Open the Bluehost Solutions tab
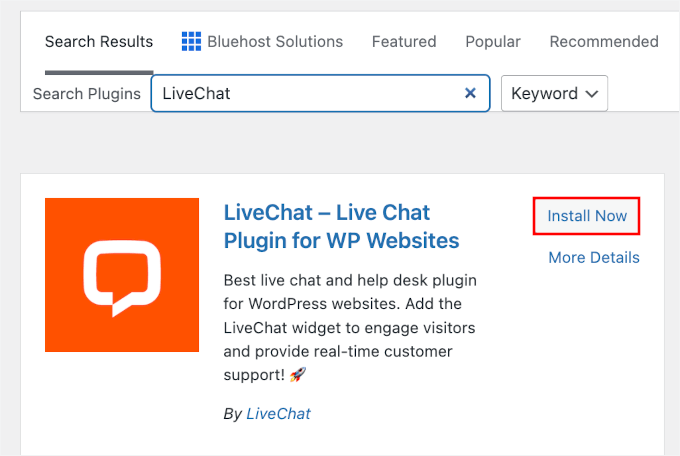Image resolution: width=680 pixels, height=456 pixels. (x=262, y=42)
